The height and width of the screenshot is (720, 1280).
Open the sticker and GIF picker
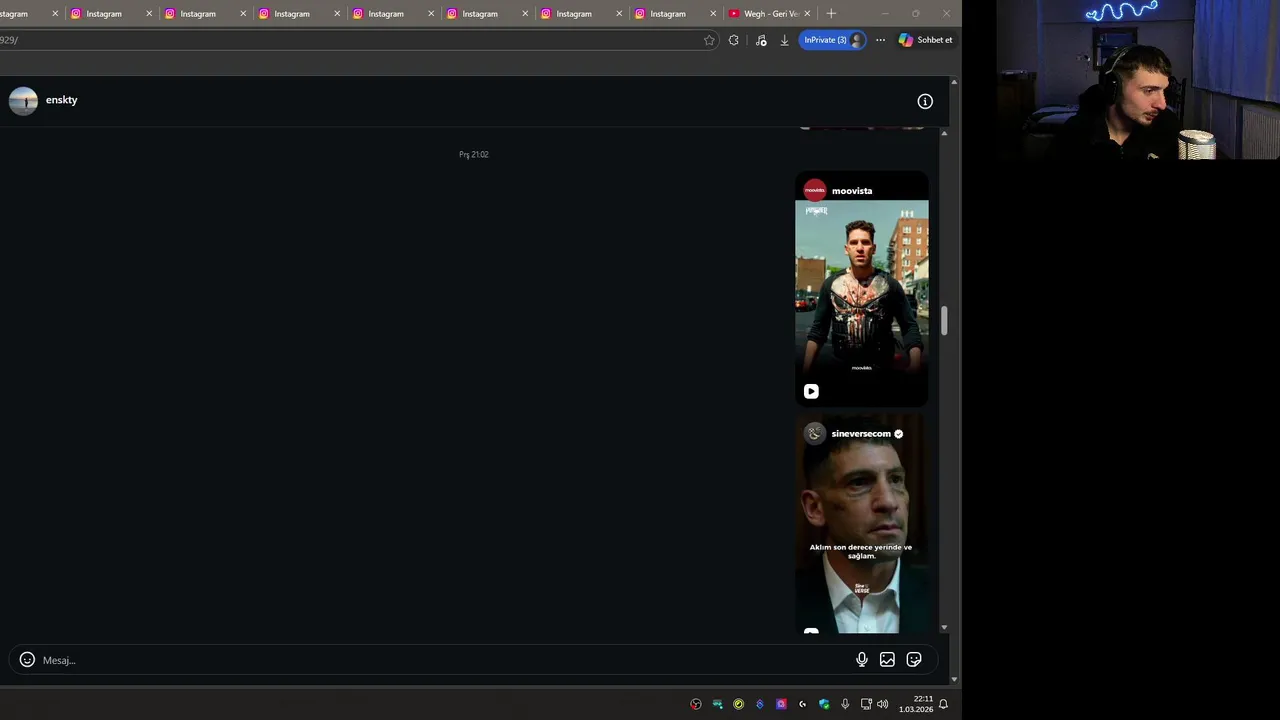(914, 660)
